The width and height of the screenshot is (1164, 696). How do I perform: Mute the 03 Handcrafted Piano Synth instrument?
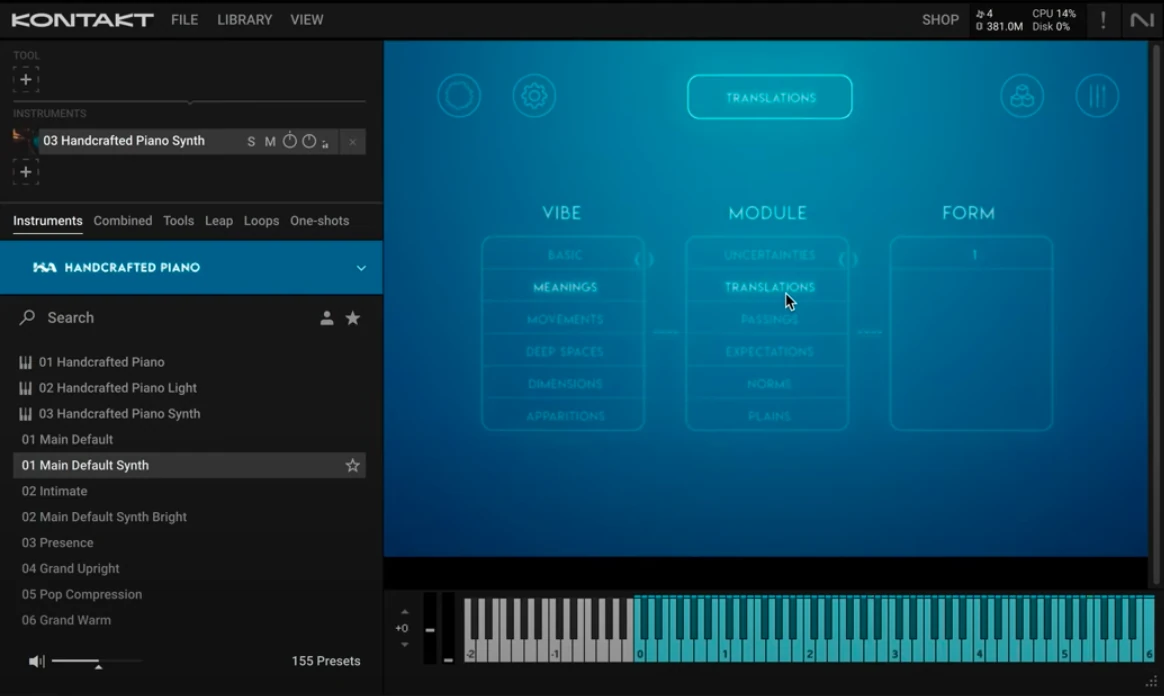(270, 142)
